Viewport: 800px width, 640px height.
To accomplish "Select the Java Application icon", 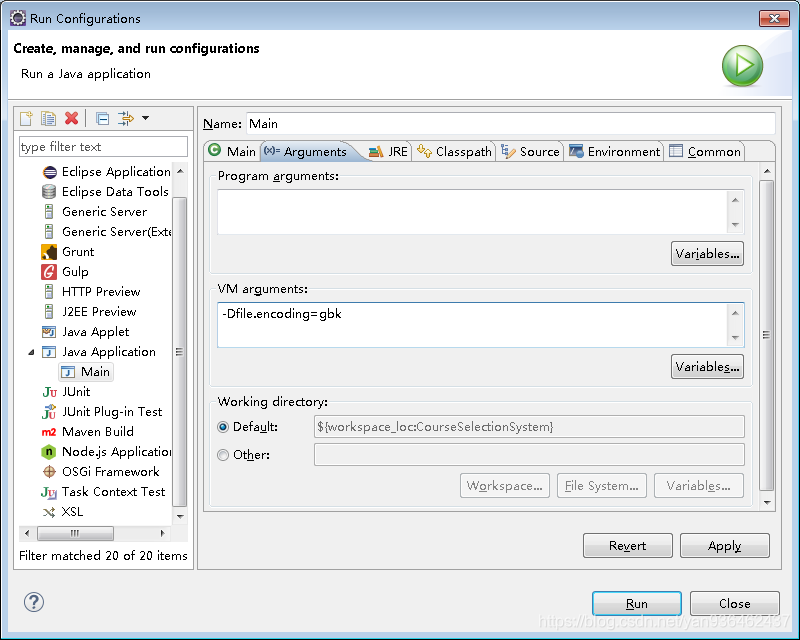I will (x=49, y=352).
